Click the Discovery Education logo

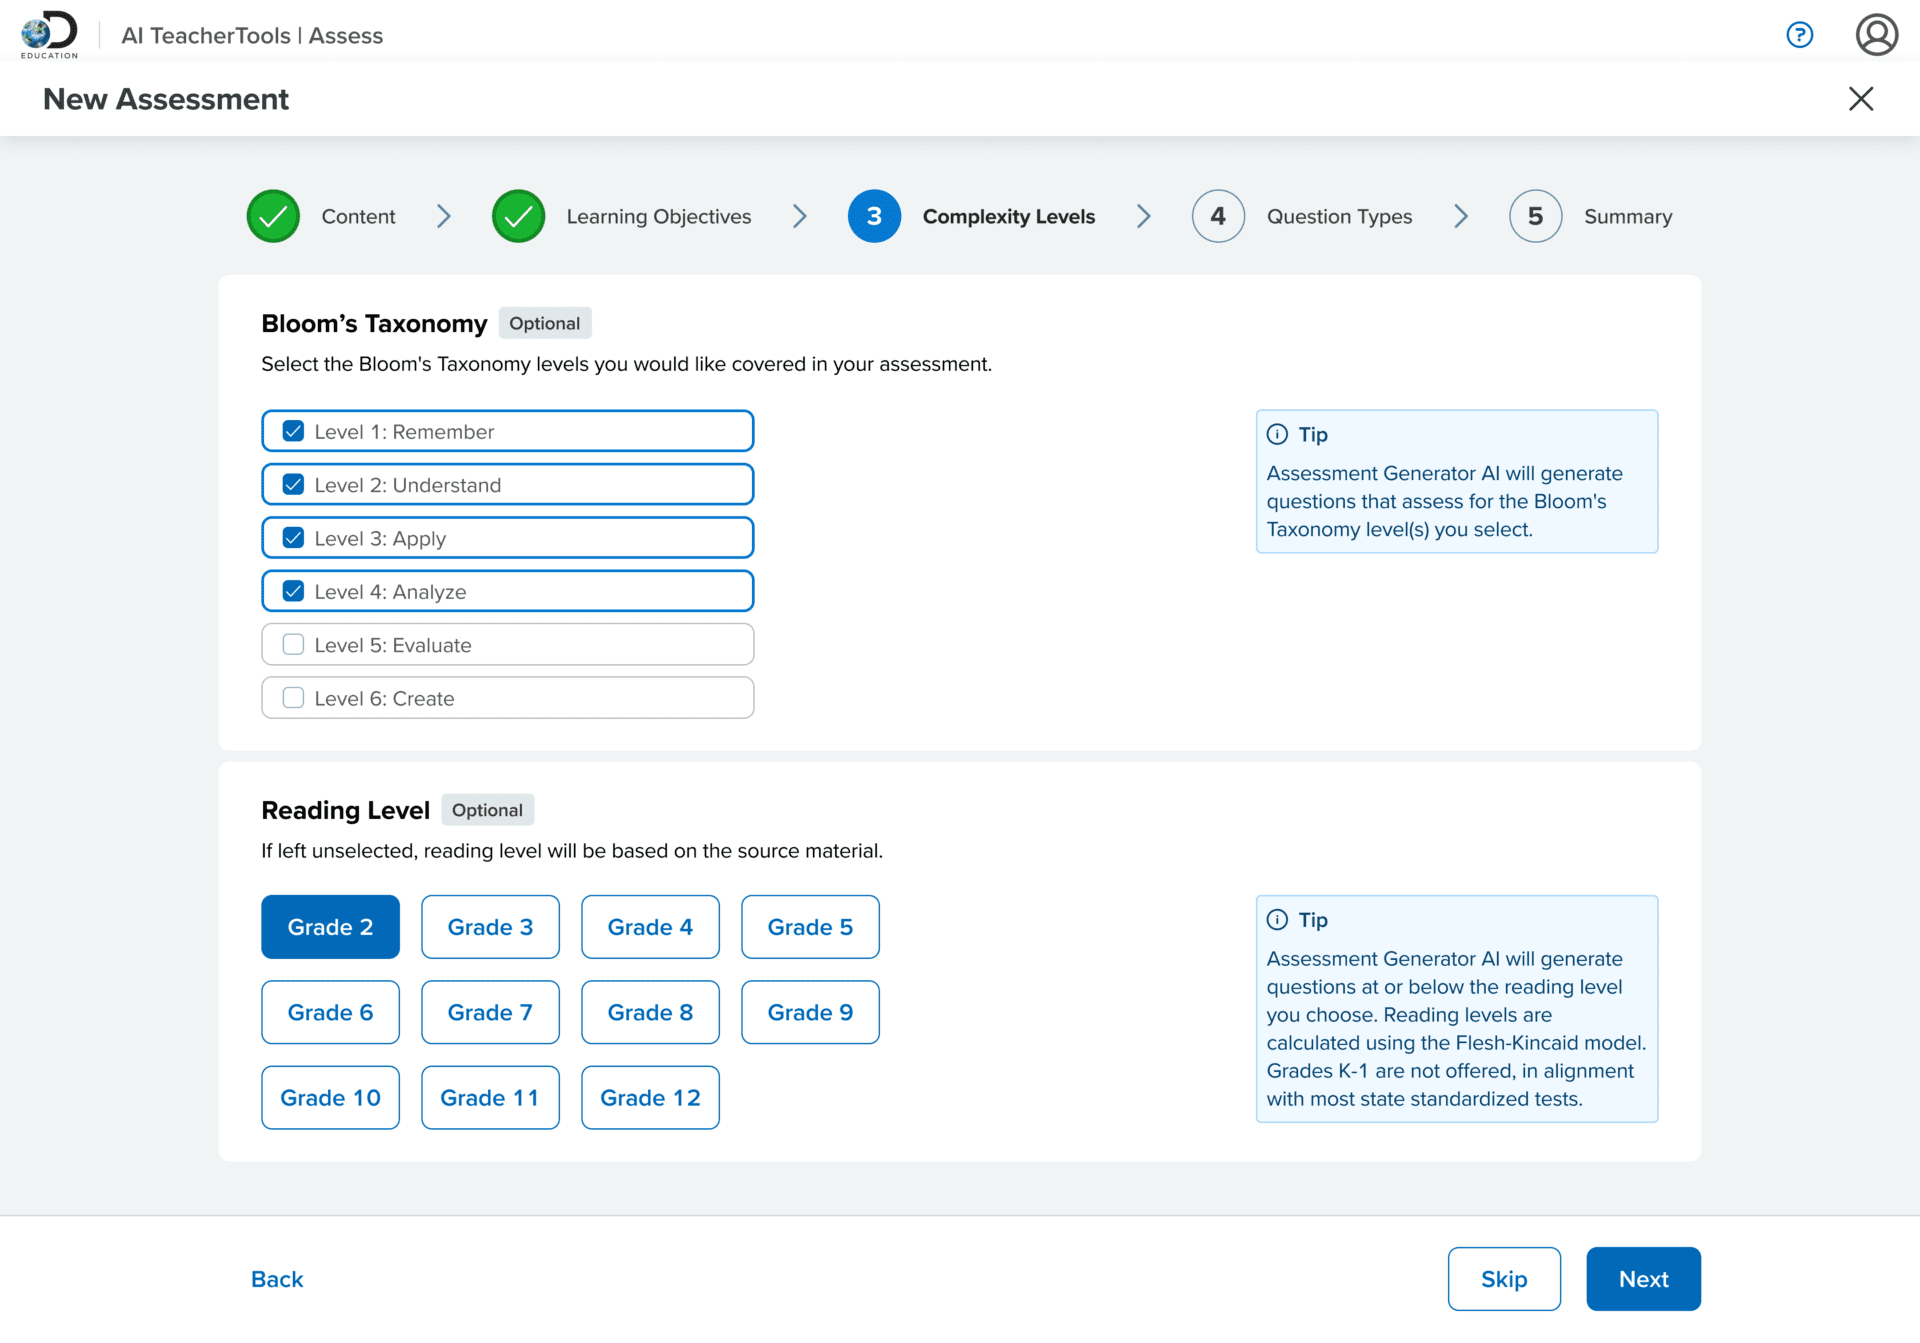click(x=49, y=34)
